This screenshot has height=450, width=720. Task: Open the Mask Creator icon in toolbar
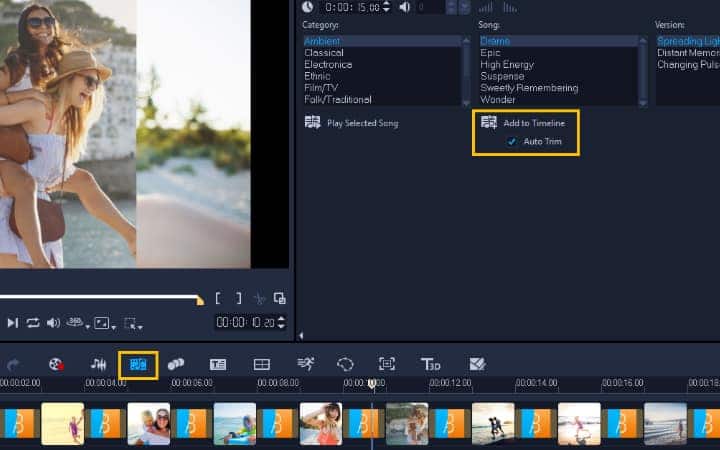345,364
